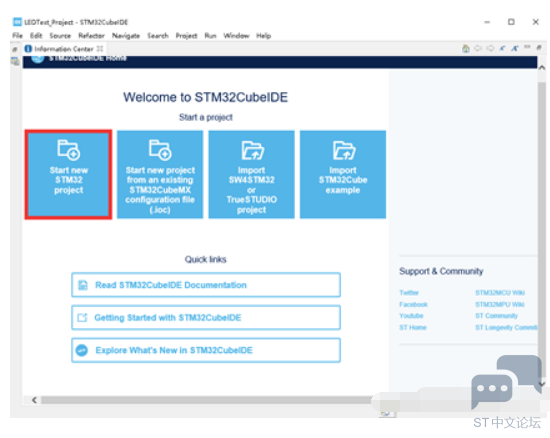Click the horizontal scrollbar thumb

pos(207,400)
